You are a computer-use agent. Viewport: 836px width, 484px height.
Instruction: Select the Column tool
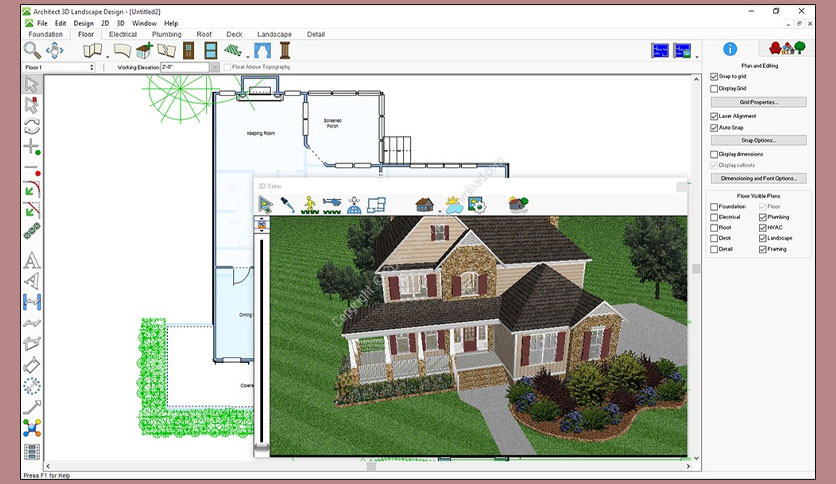(285, 51)
